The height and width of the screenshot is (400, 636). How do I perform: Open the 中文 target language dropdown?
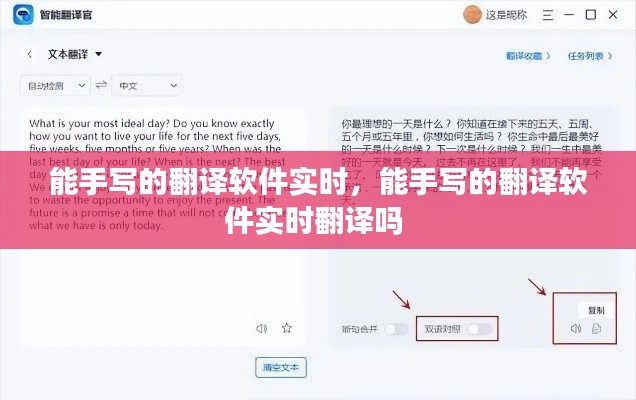[147, 85]
